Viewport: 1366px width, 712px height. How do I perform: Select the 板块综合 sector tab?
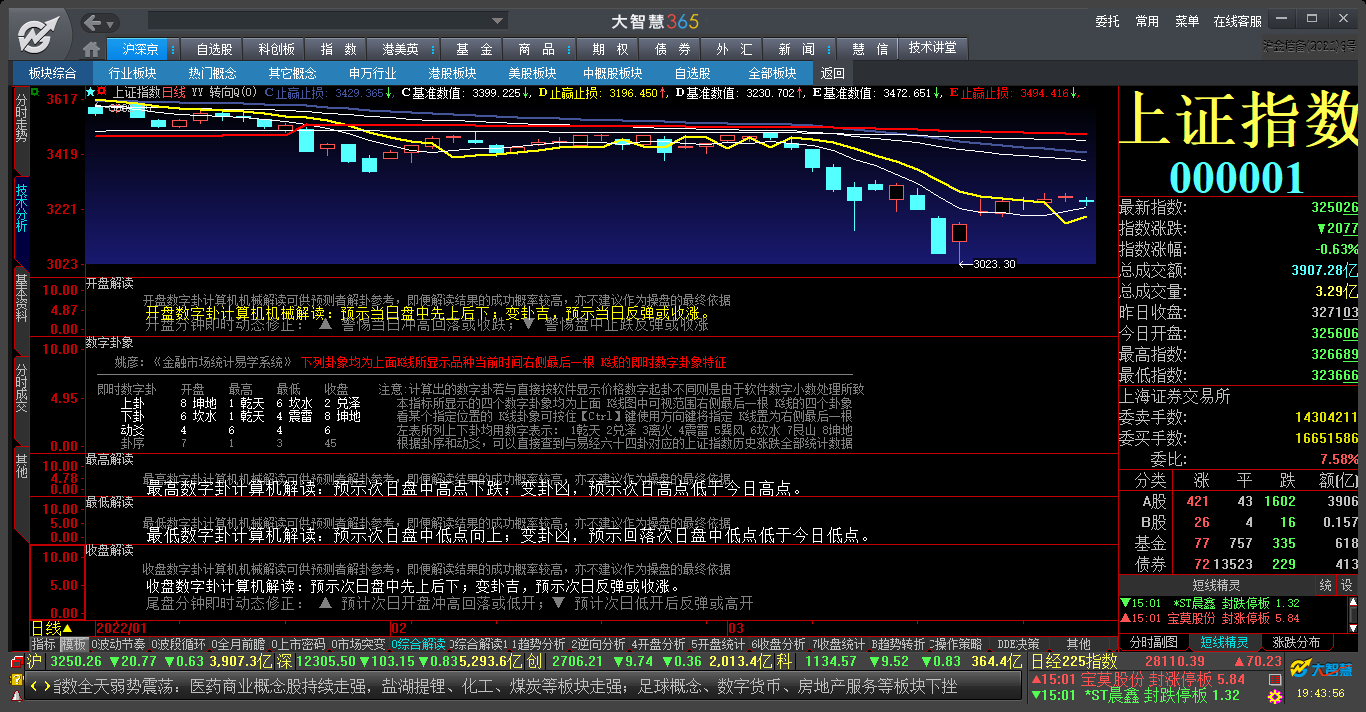(52, 73)
